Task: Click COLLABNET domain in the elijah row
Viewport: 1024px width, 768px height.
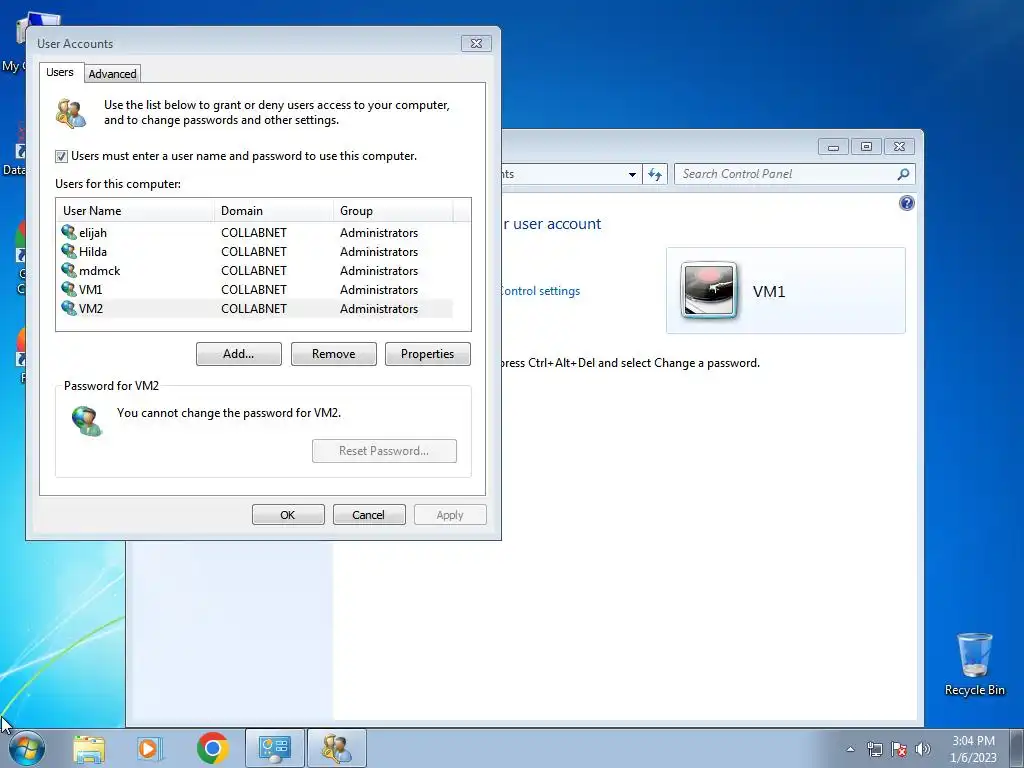Action: click(253, 232)
